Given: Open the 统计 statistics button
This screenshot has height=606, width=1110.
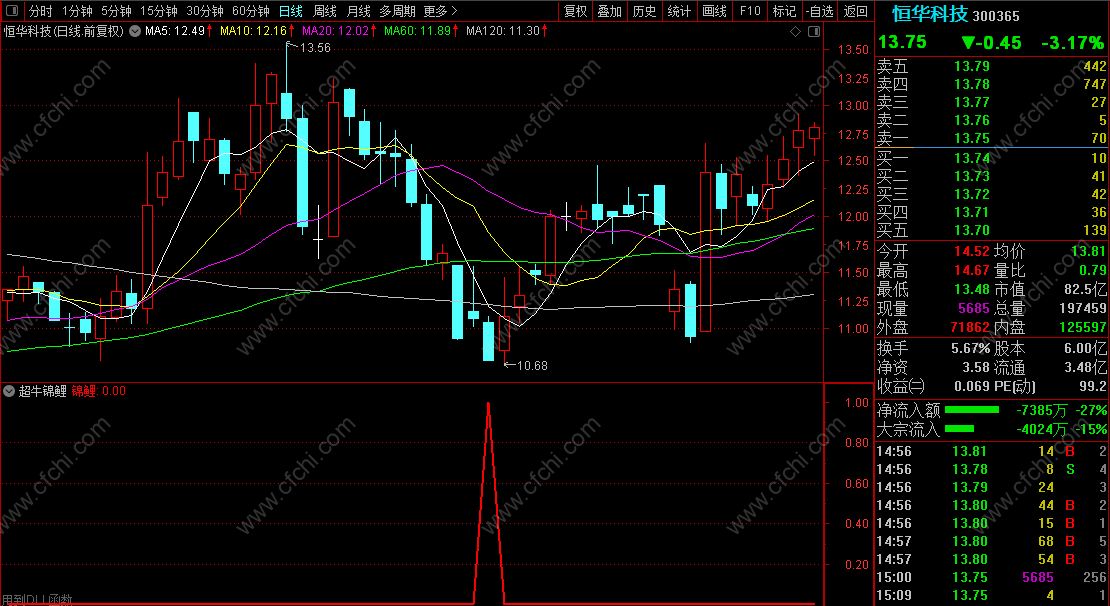Looking at the screenshot, I should click(x=680, y=11).
